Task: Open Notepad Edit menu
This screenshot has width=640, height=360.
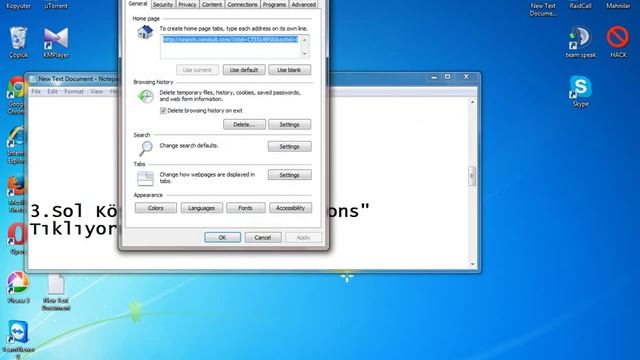Action: 52,91
